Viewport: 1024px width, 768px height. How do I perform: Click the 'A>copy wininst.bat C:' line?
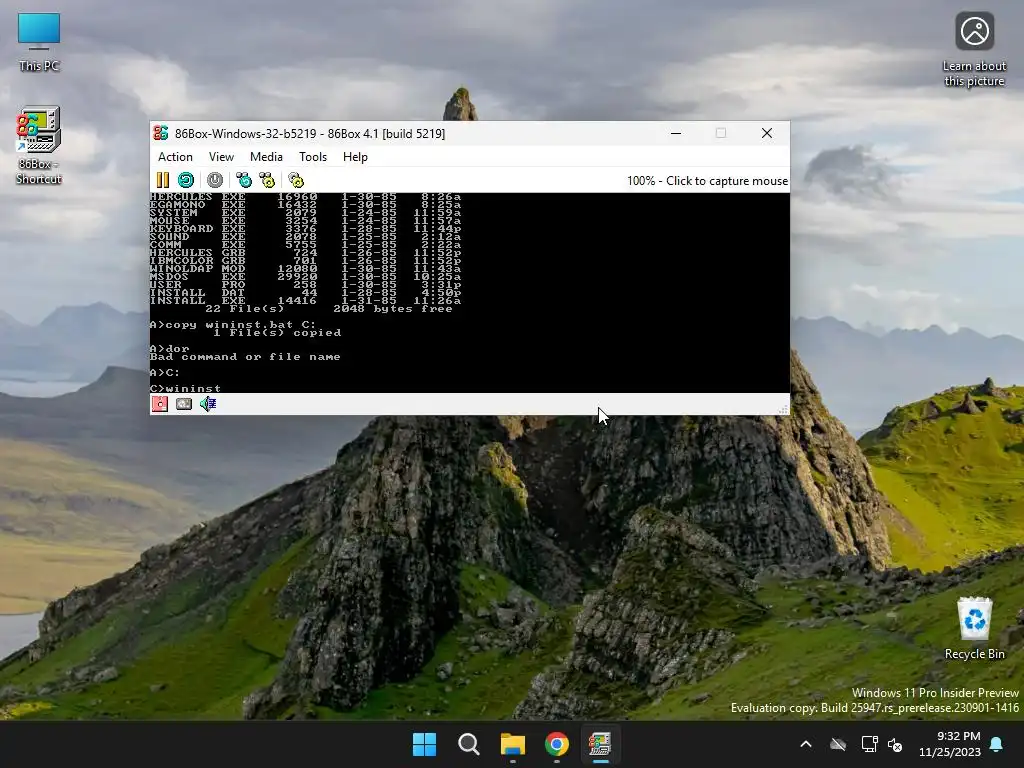point(233,325)
